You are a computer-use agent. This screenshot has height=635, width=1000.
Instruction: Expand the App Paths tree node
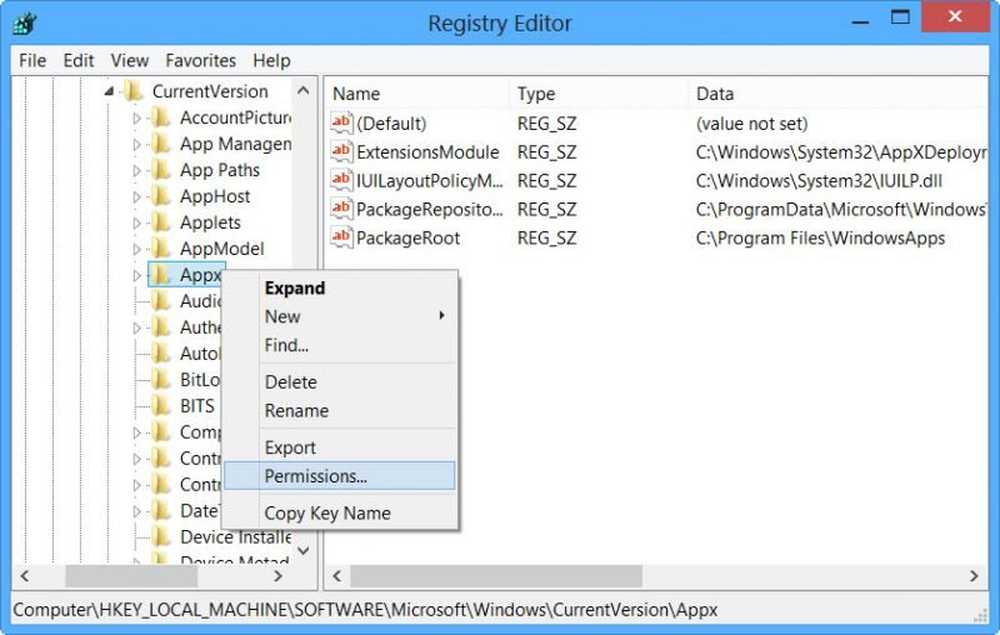coord(136,170)
